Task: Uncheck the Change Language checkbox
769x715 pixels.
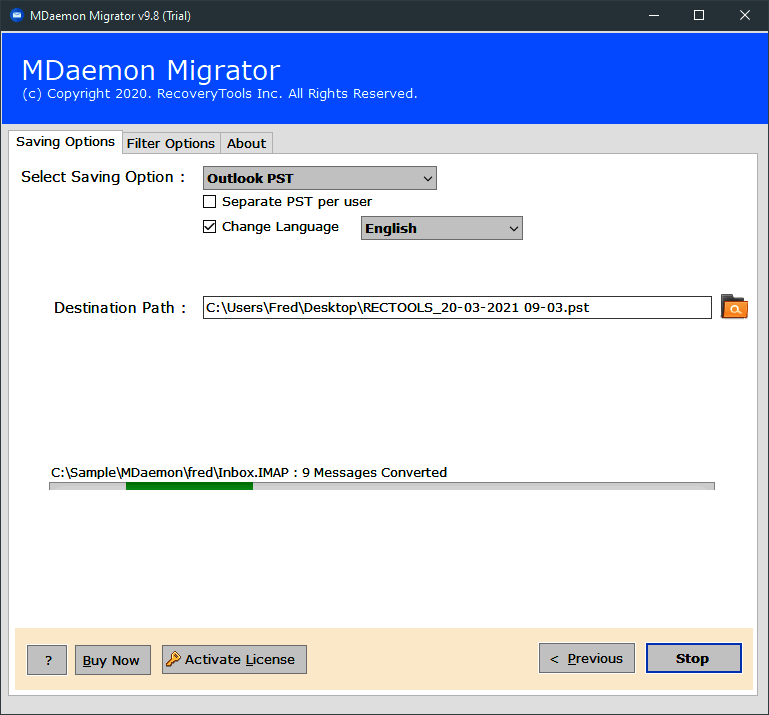Action: pyautogui.click(x=210, y=227)
